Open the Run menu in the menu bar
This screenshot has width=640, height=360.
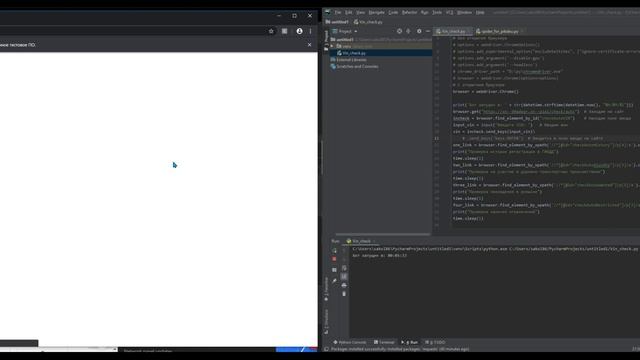pos(424,13)
